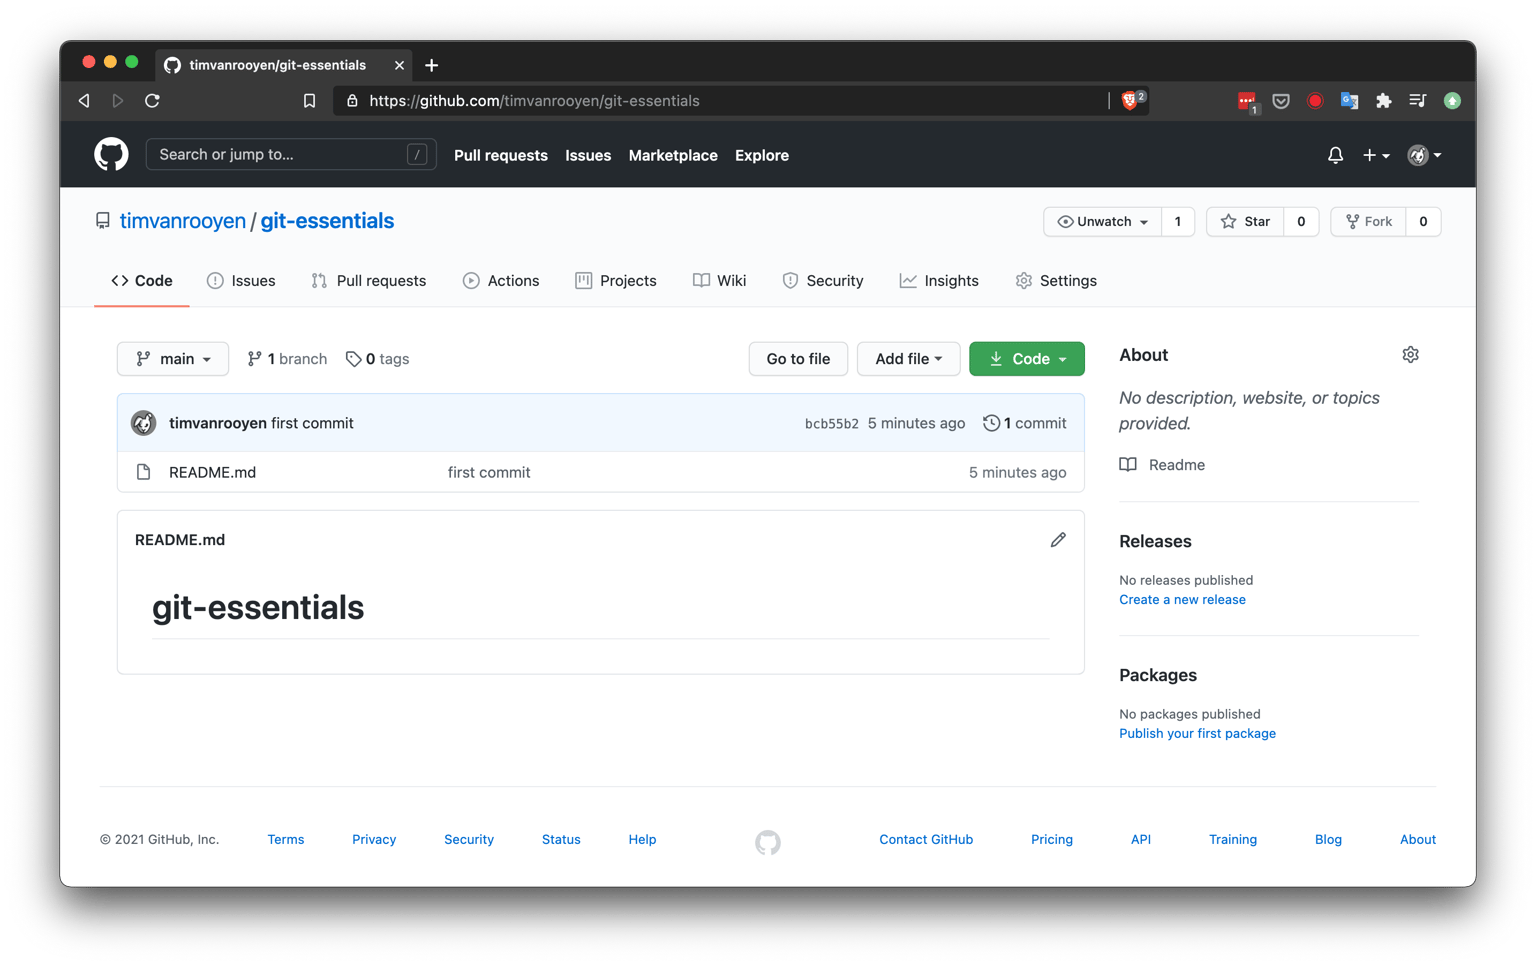The height and width of the screenshot is (966, 1536).
Task: Open the notifications bell
Action: pyautogui.click(x=1335, y=155)
